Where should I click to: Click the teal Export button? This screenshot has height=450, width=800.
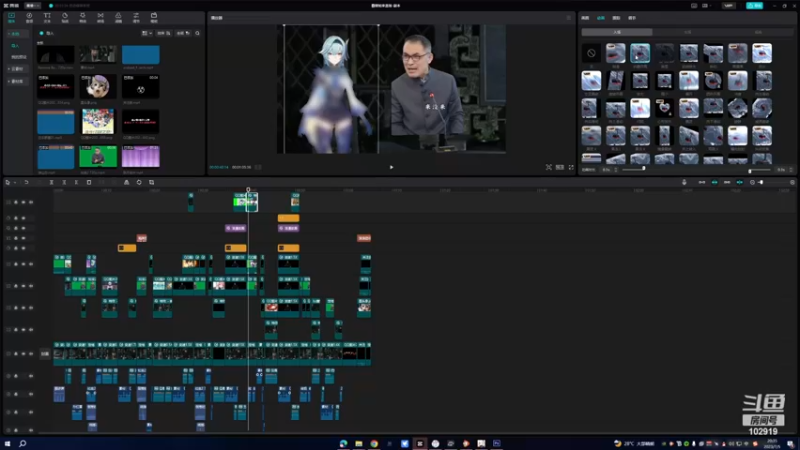point(755,6)
